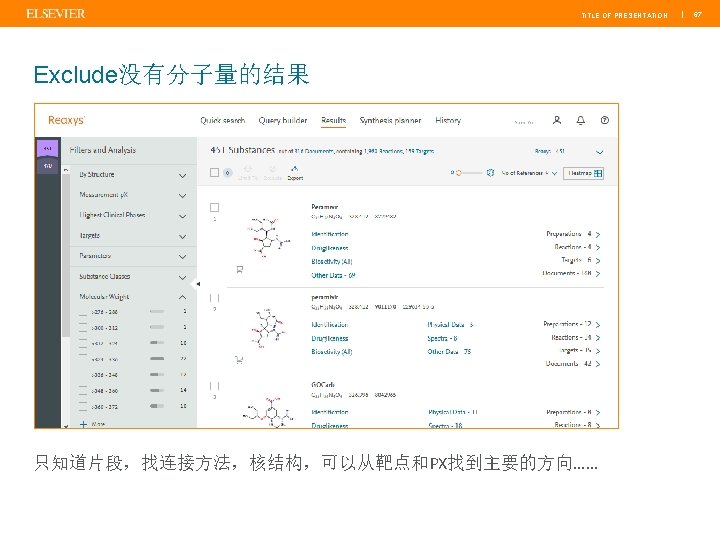Image resolution: width=720 pixels, height=540 pixels.
Task: Click the Heatmap grid button
Action: [583, 173]
